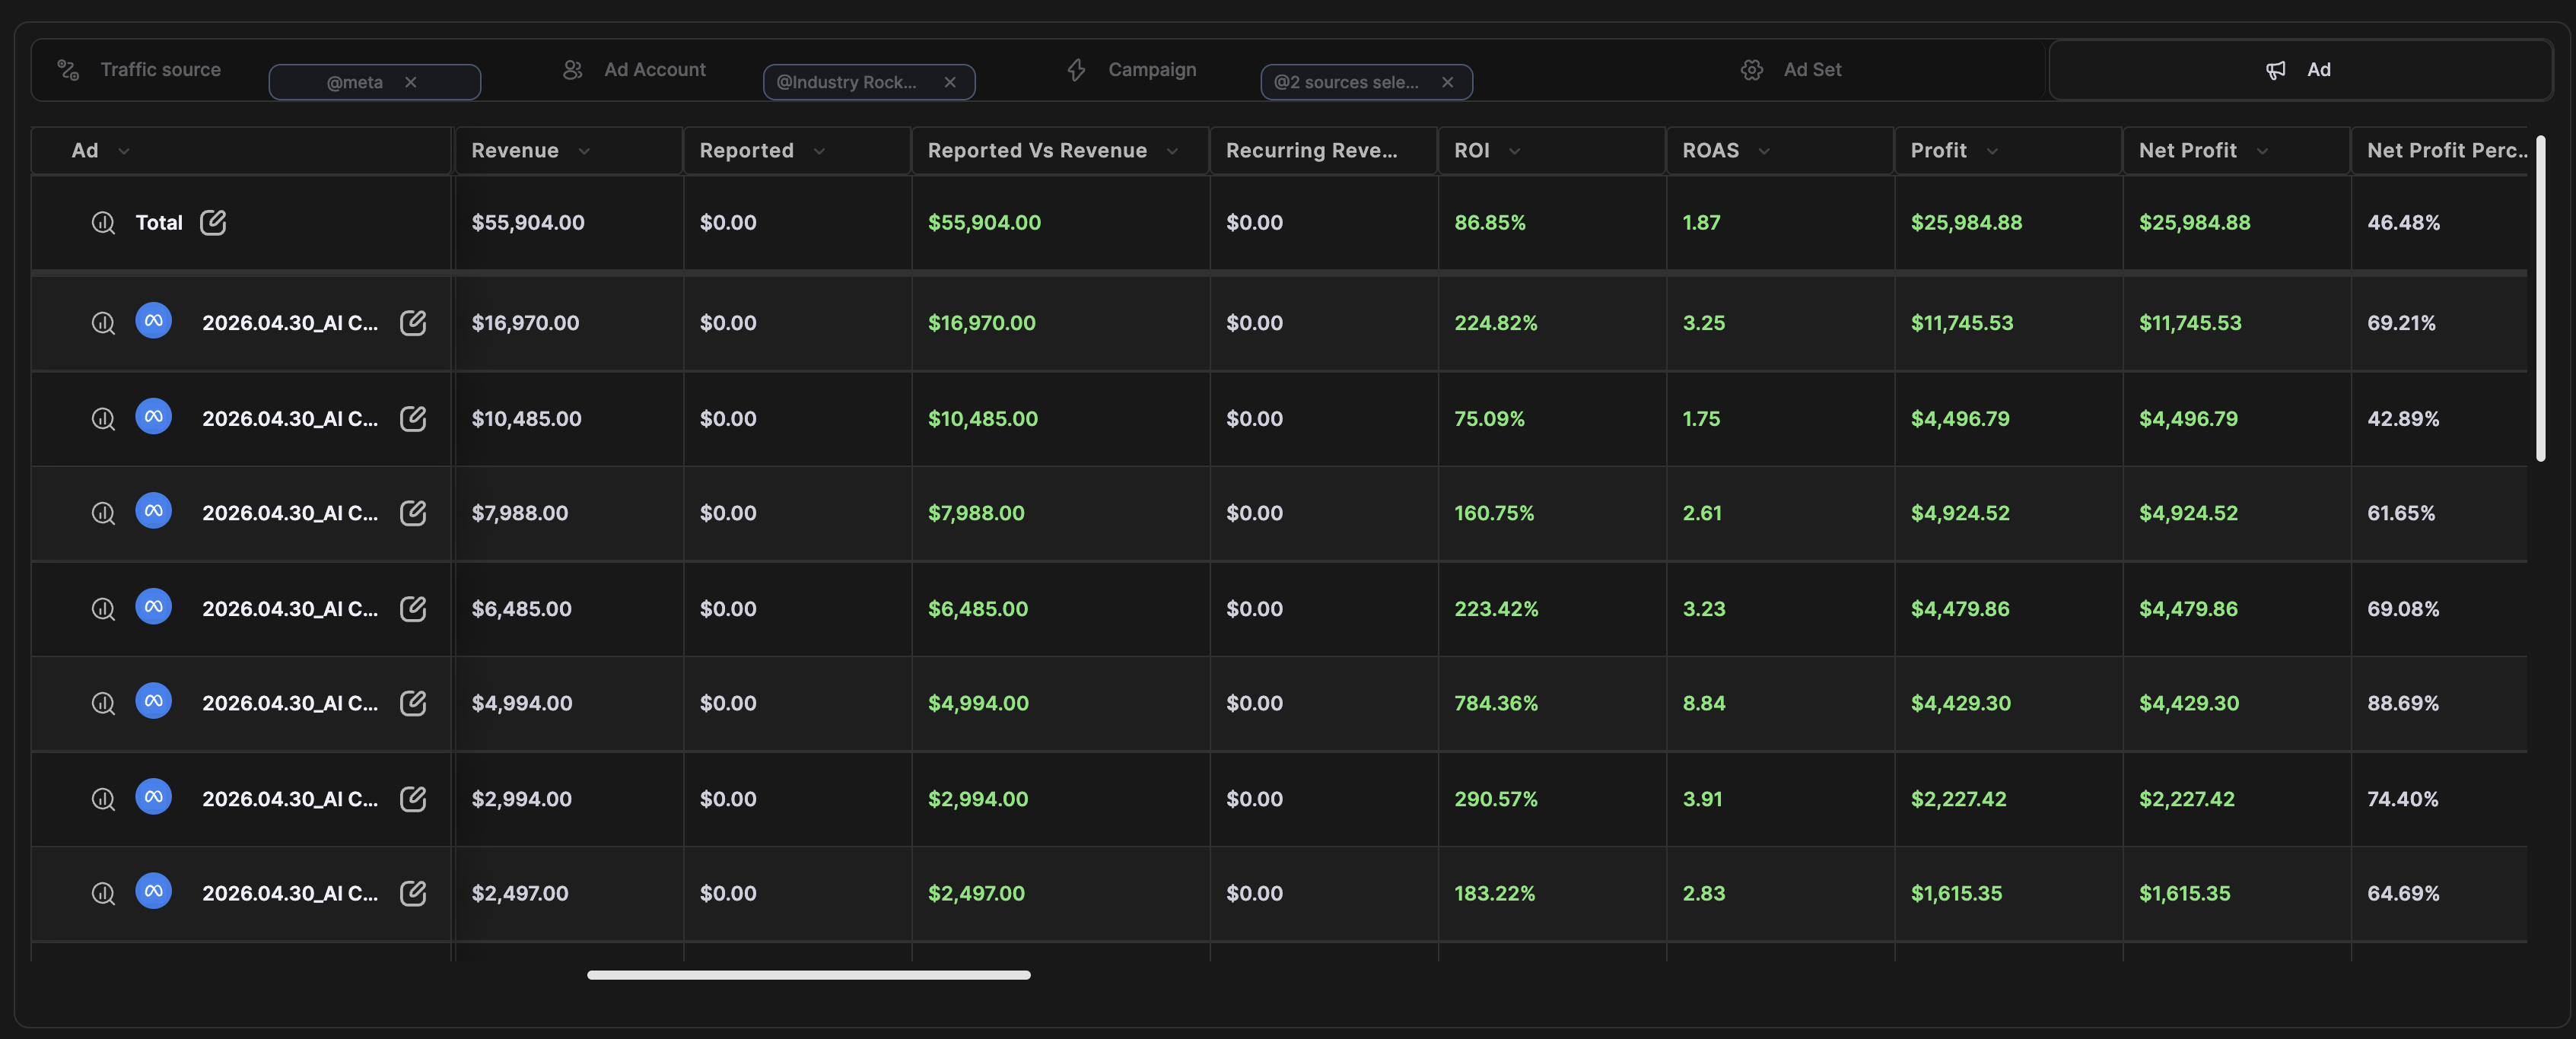
Task: Open analytics icon in $6,485.00 revenue row
Action: coord(103,609)
